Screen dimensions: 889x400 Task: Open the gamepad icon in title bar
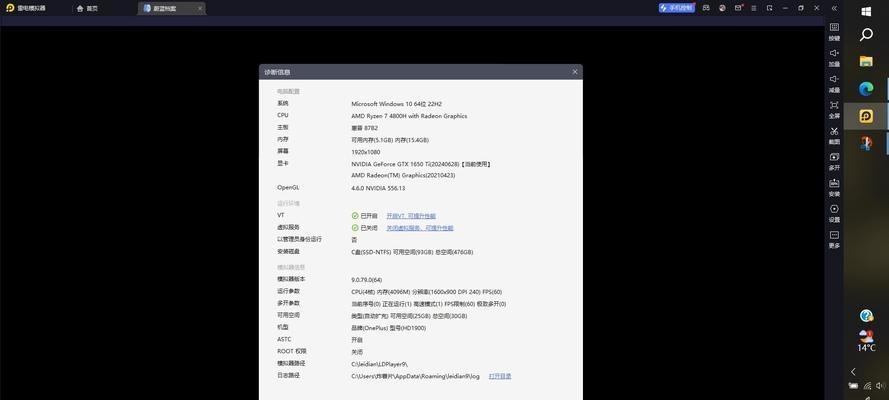point(706,8)
